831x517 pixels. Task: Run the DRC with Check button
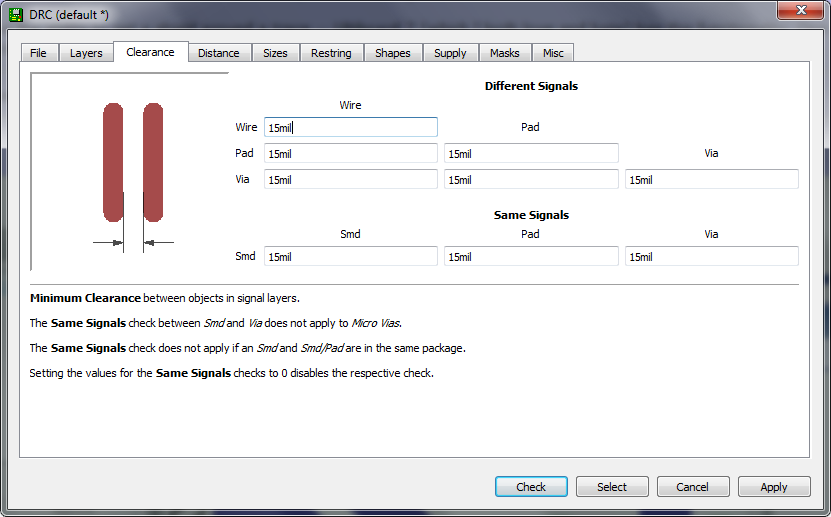531,486
